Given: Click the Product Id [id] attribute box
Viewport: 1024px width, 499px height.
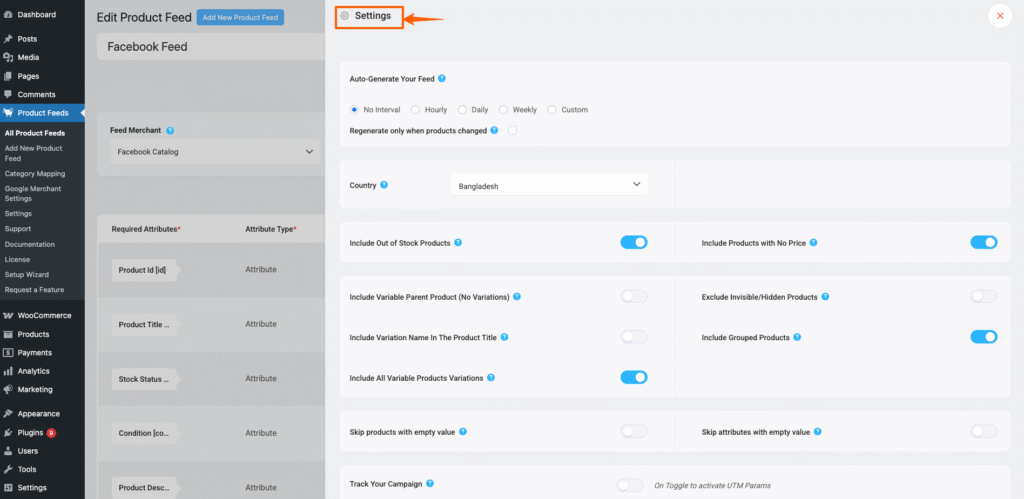Looking at the screenshot, I should click(144, 270).
